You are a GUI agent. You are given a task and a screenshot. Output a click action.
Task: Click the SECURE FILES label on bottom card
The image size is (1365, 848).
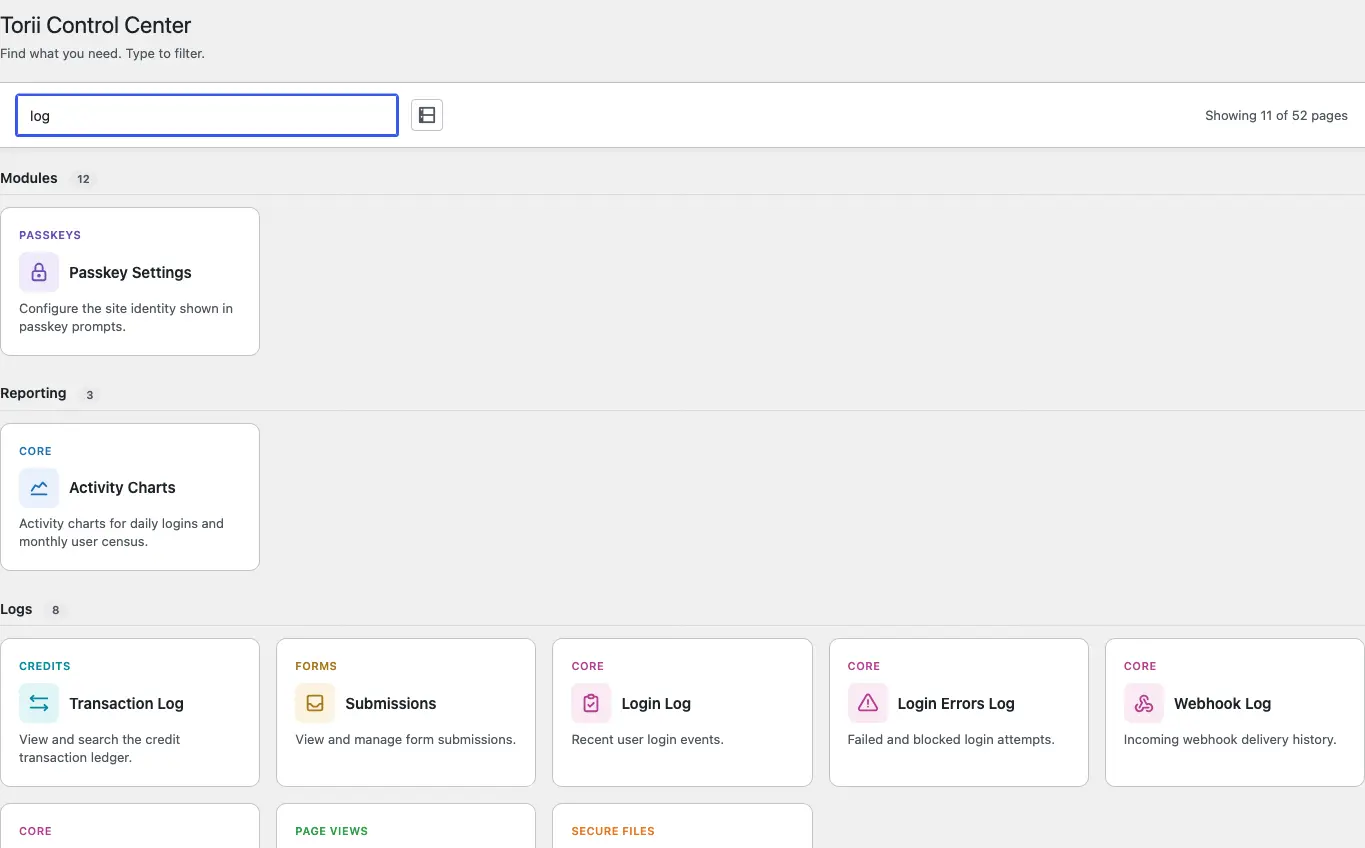click(x=613, y=831)
